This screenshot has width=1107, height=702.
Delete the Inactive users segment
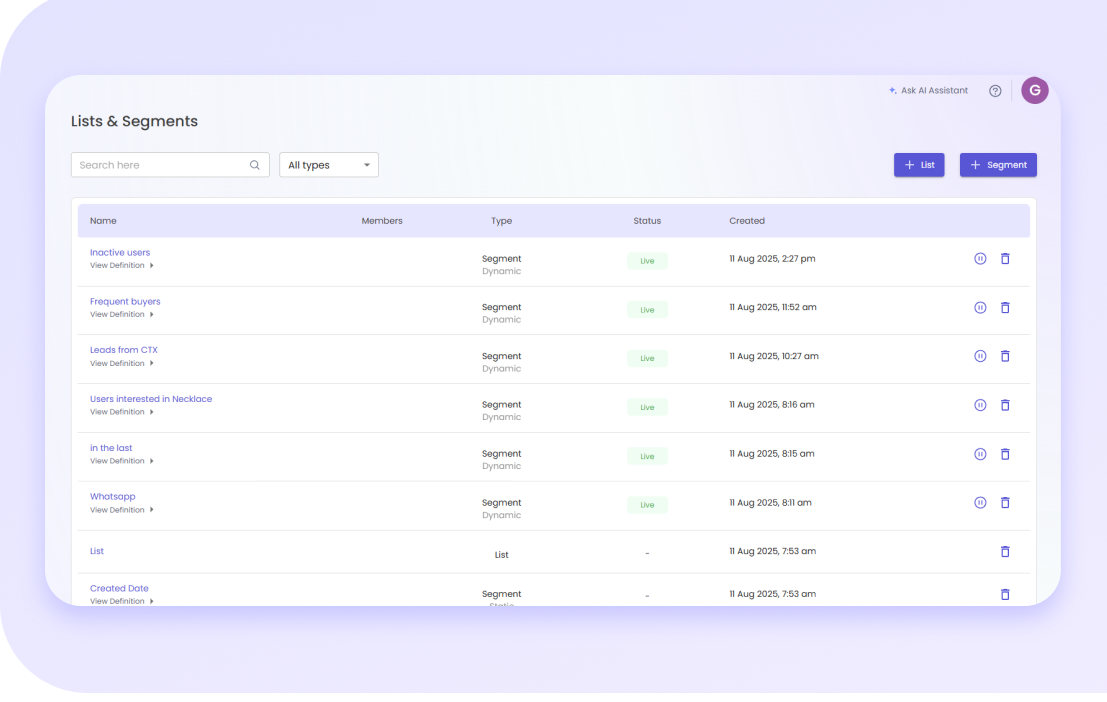coord(1005,258)
